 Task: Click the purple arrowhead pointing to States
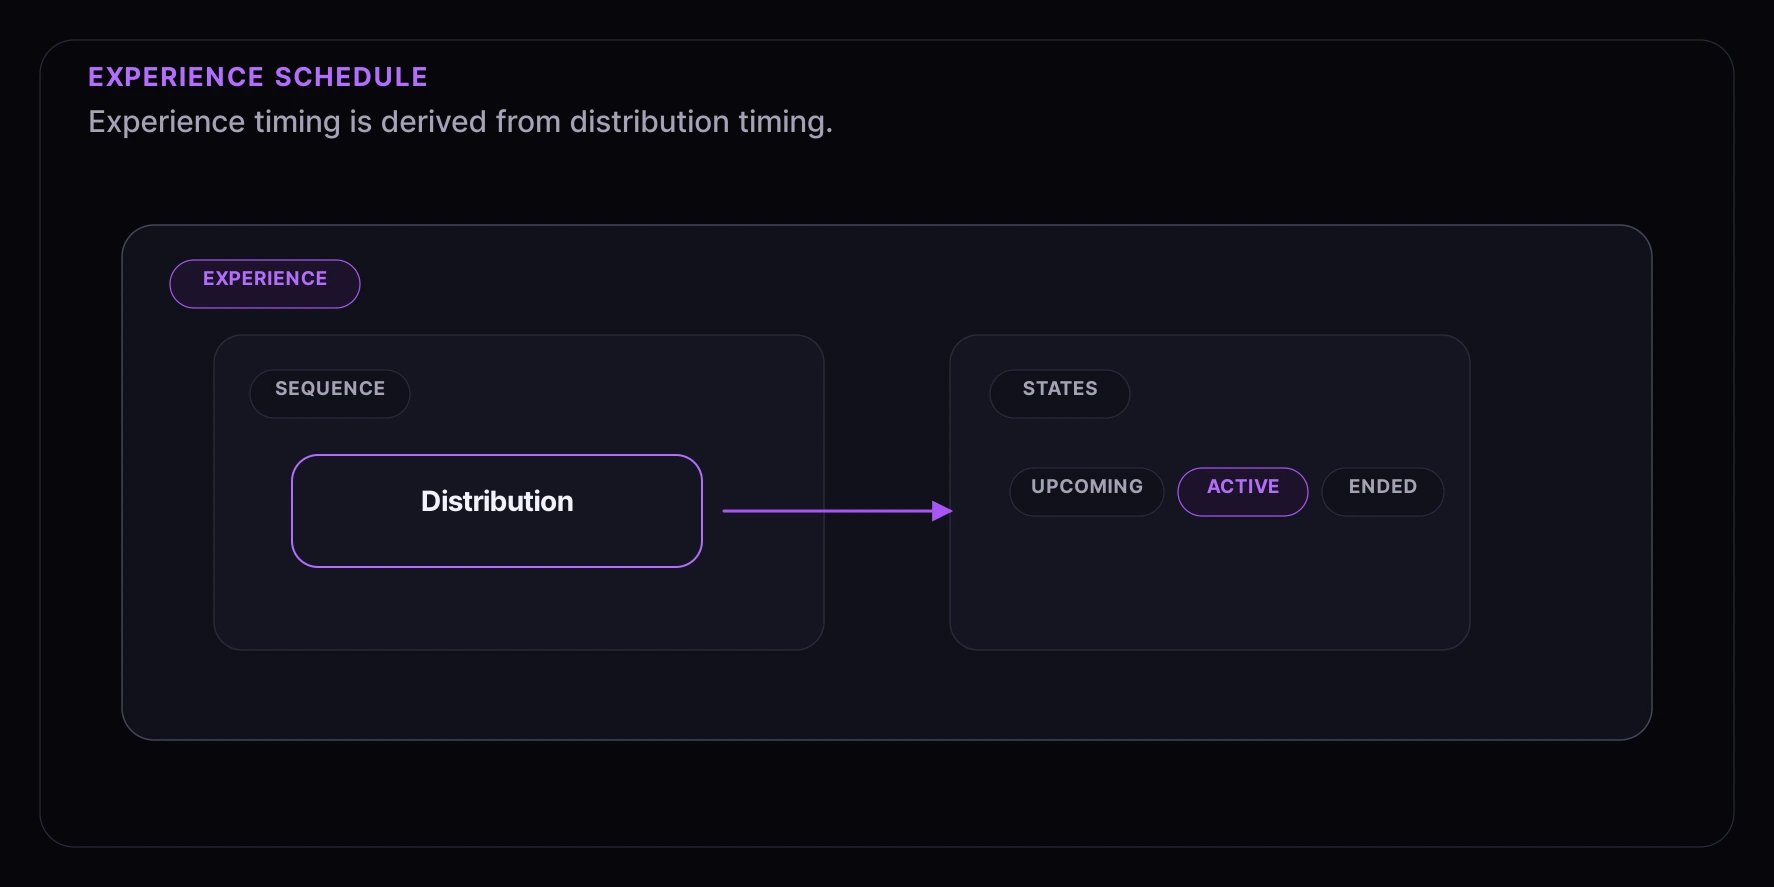click(942, 511)
